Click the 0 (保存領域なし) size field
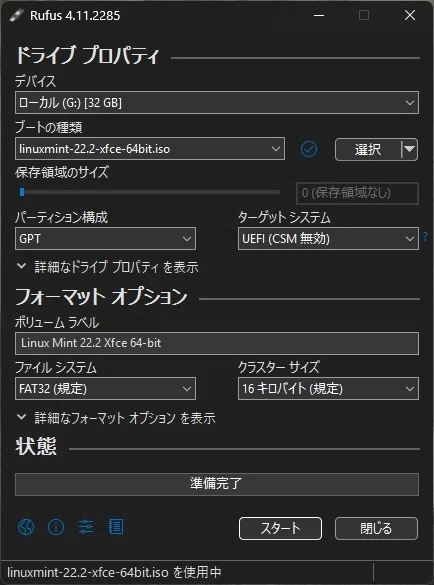The image size is (434, 585). coord(357,193)
